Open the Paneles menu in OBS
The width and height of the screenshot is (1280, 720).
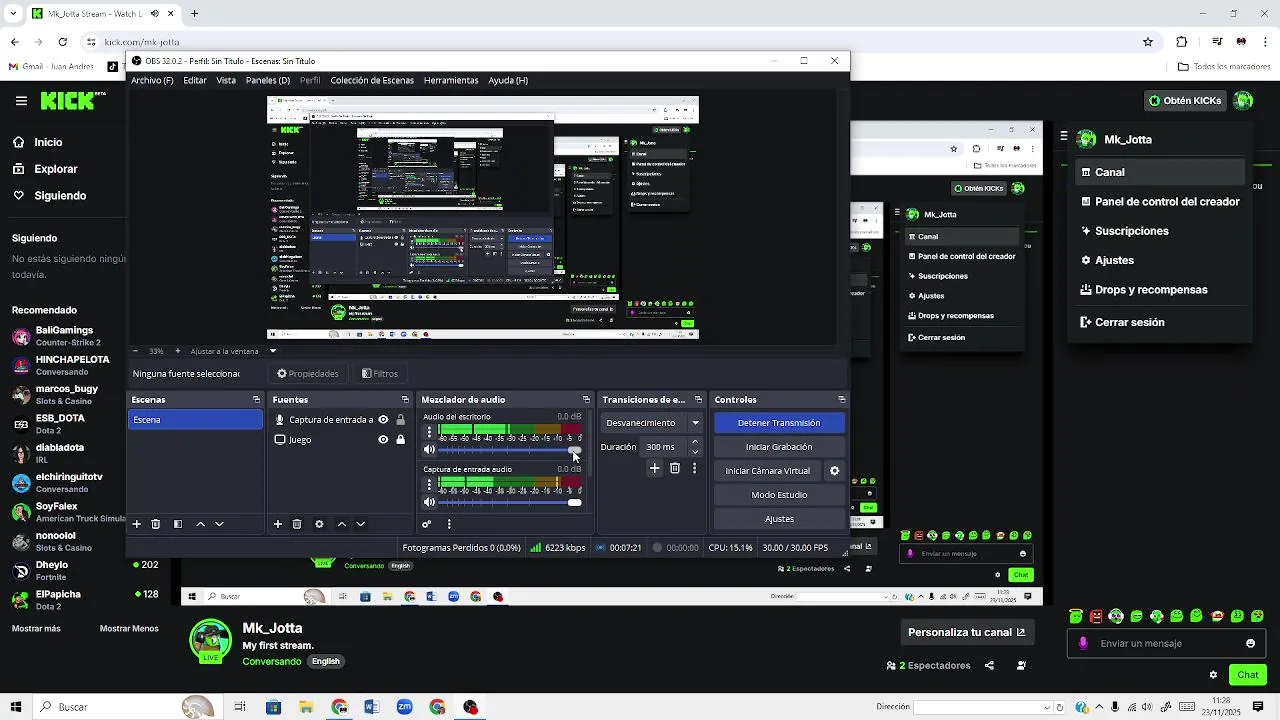pyautogui.click(x=268, y=80)
